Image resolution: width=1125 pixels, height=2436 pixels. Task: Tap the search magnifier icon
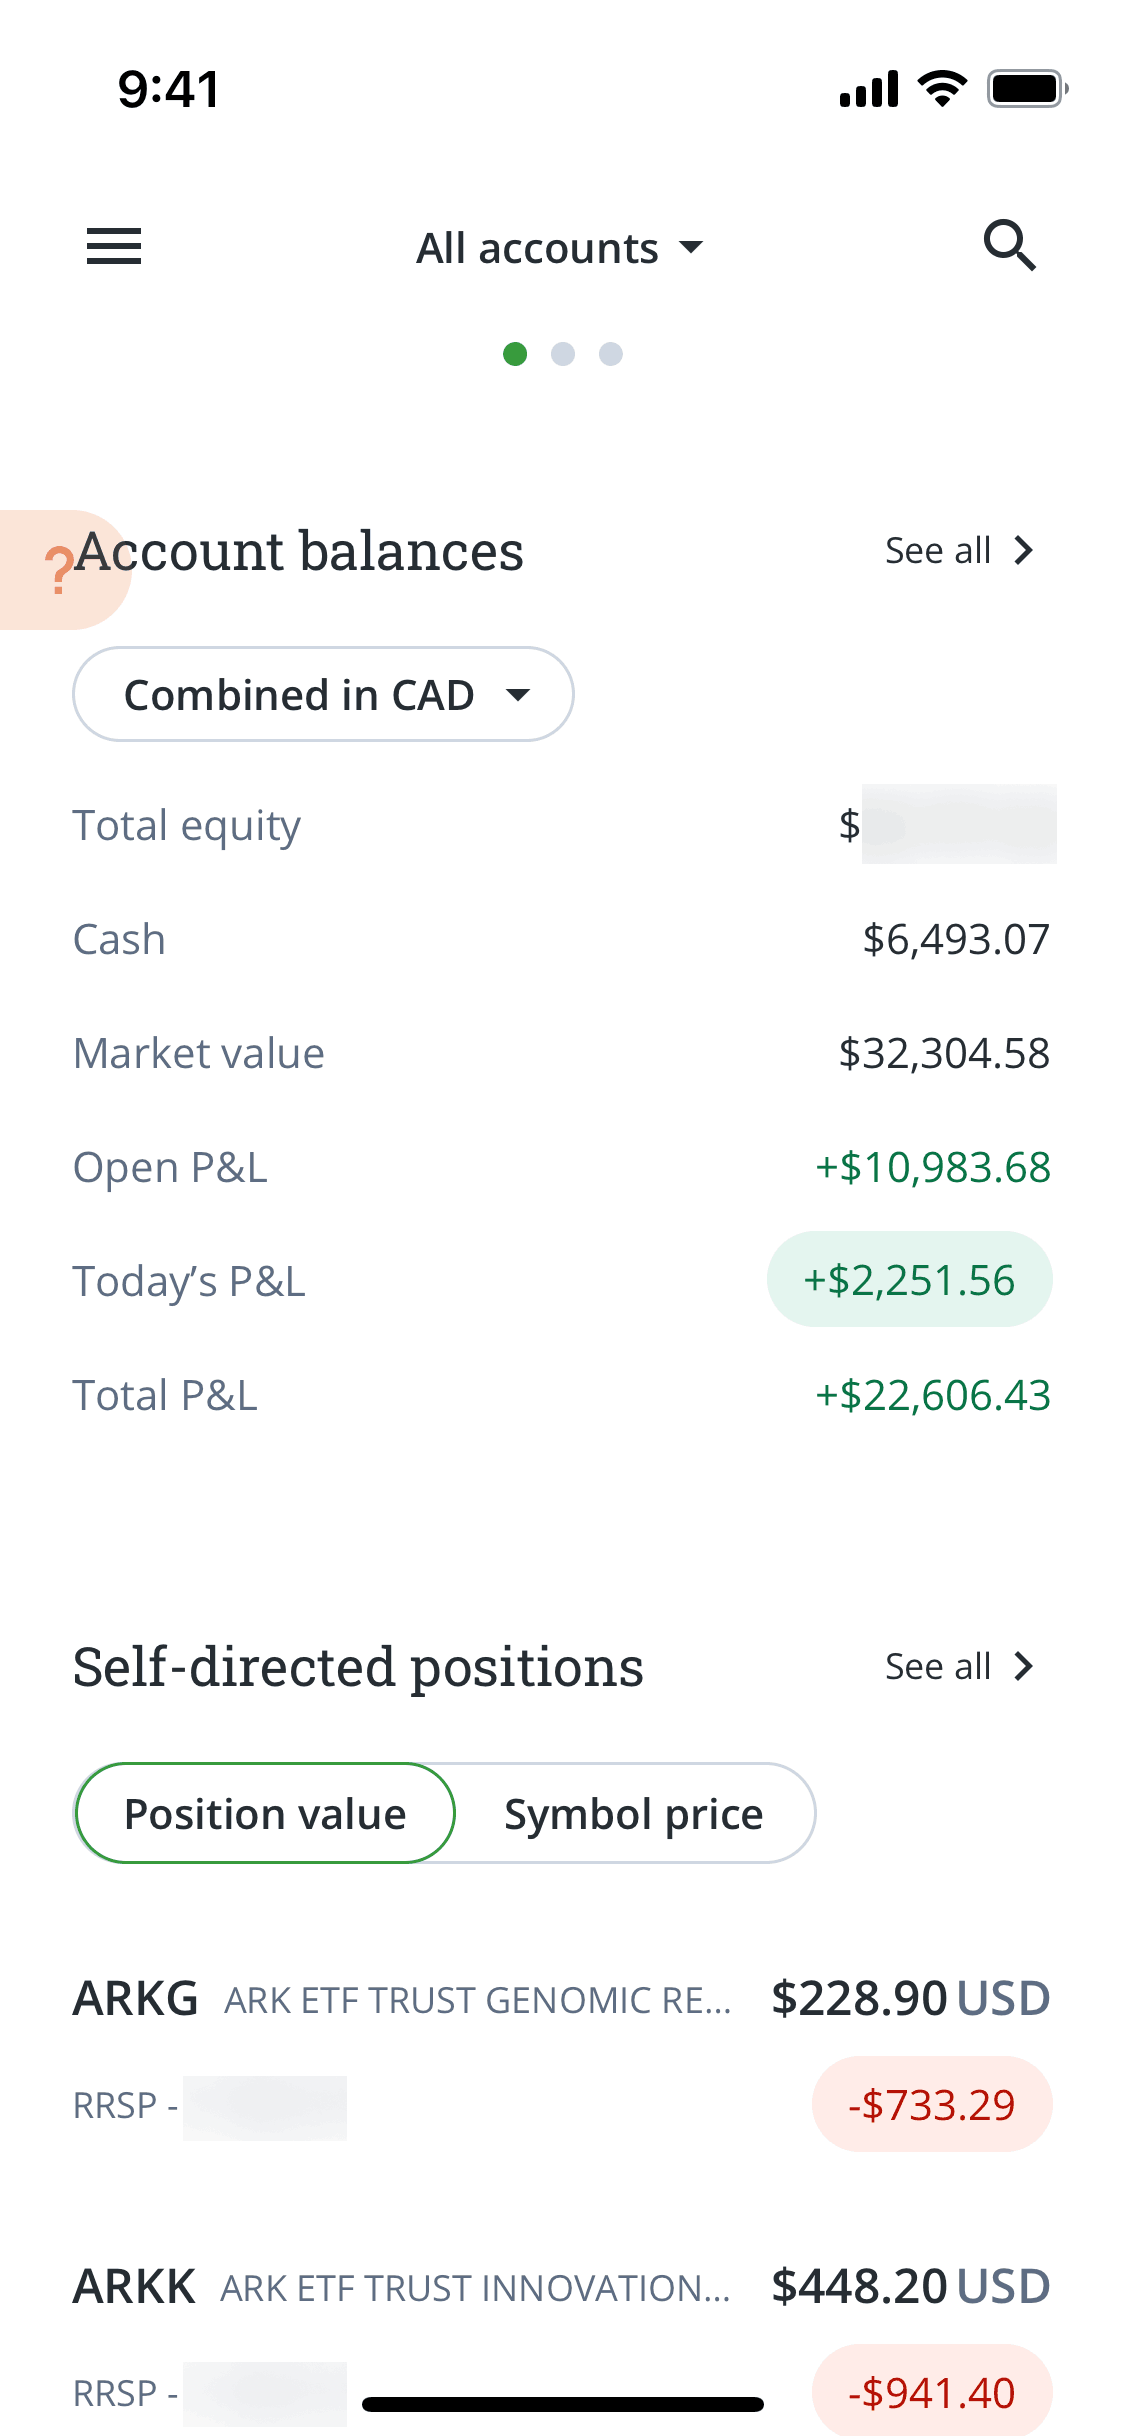[x=1008, y=246]
